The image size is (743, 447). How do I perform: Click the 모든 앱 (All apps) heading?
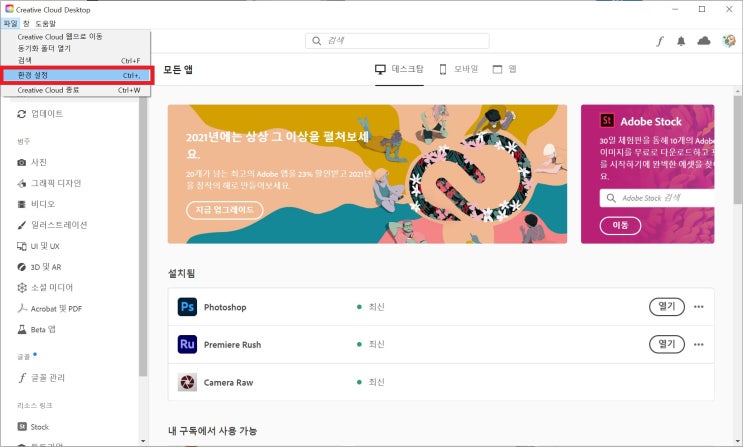(178, 70)
